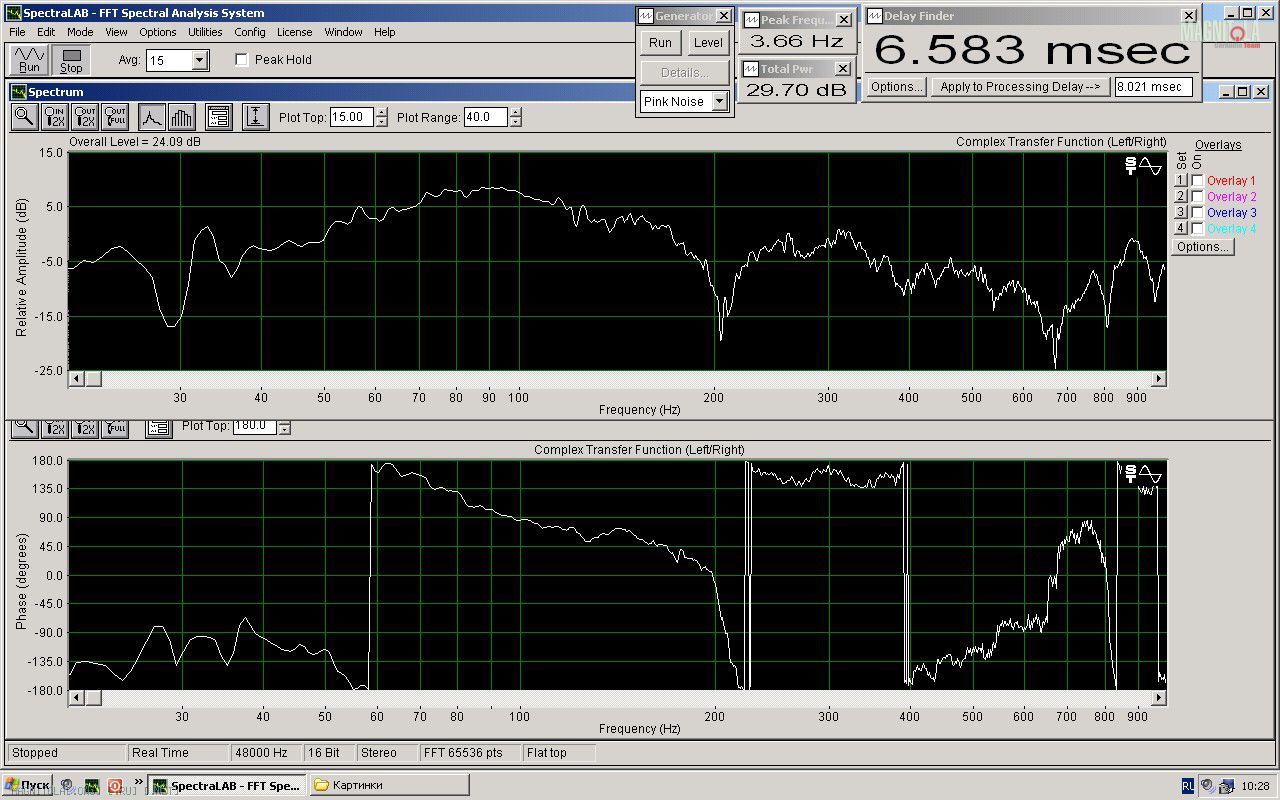Expand the Pink Noise generator type dropdown
The height and width of the screenshot is (800, 1280).
[719, 102]
